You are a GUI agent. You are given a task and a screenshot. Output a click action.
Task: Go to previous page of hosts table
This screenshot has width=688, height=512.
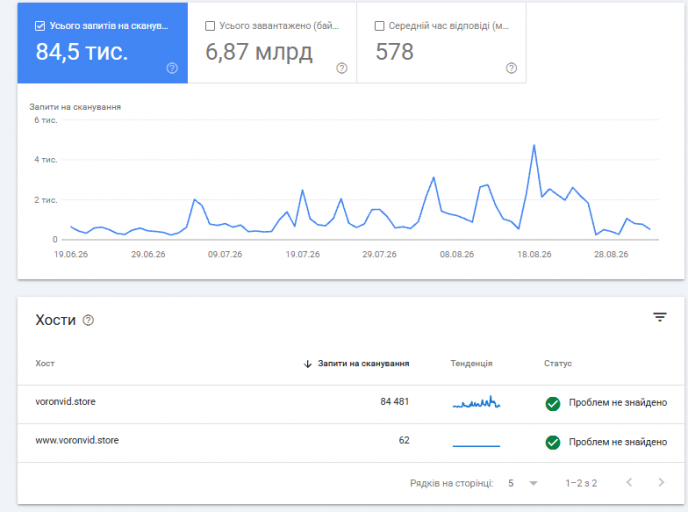point(629,483)
